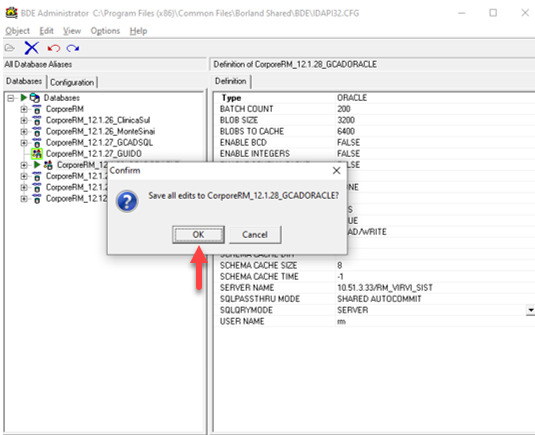Click the Type value ORACLE
This screenshot has height=435, width=535.
(x=352, y=98)
